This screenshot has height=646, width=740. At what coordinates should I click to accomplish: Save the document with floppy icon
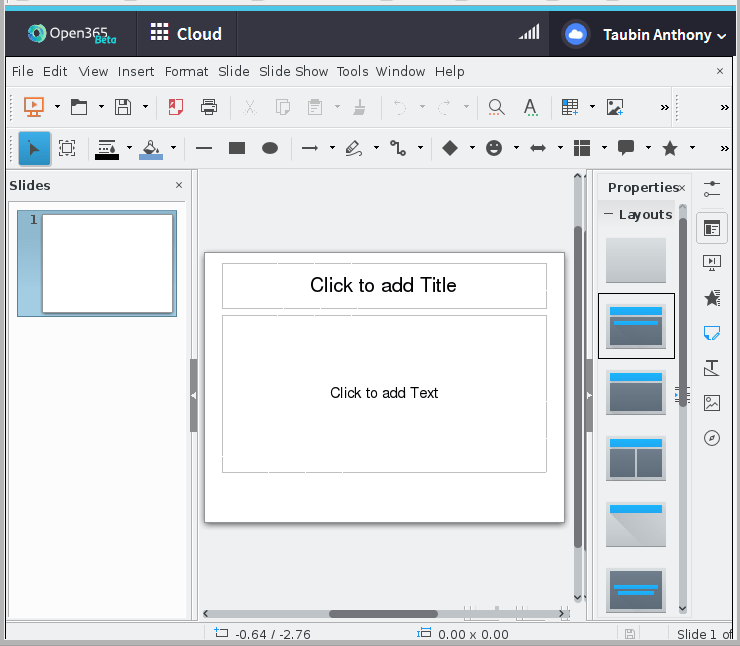[x=123, y=107]
